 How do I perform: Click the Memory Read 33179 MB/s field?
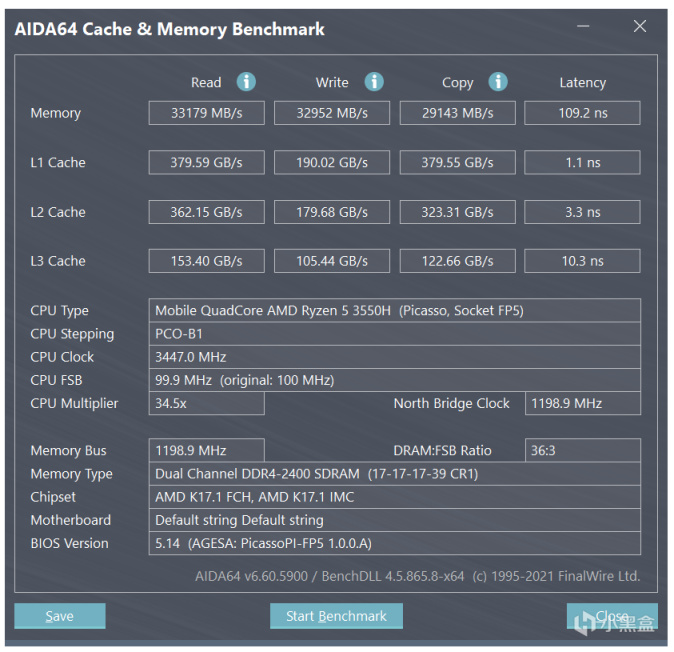pos(207,113)
